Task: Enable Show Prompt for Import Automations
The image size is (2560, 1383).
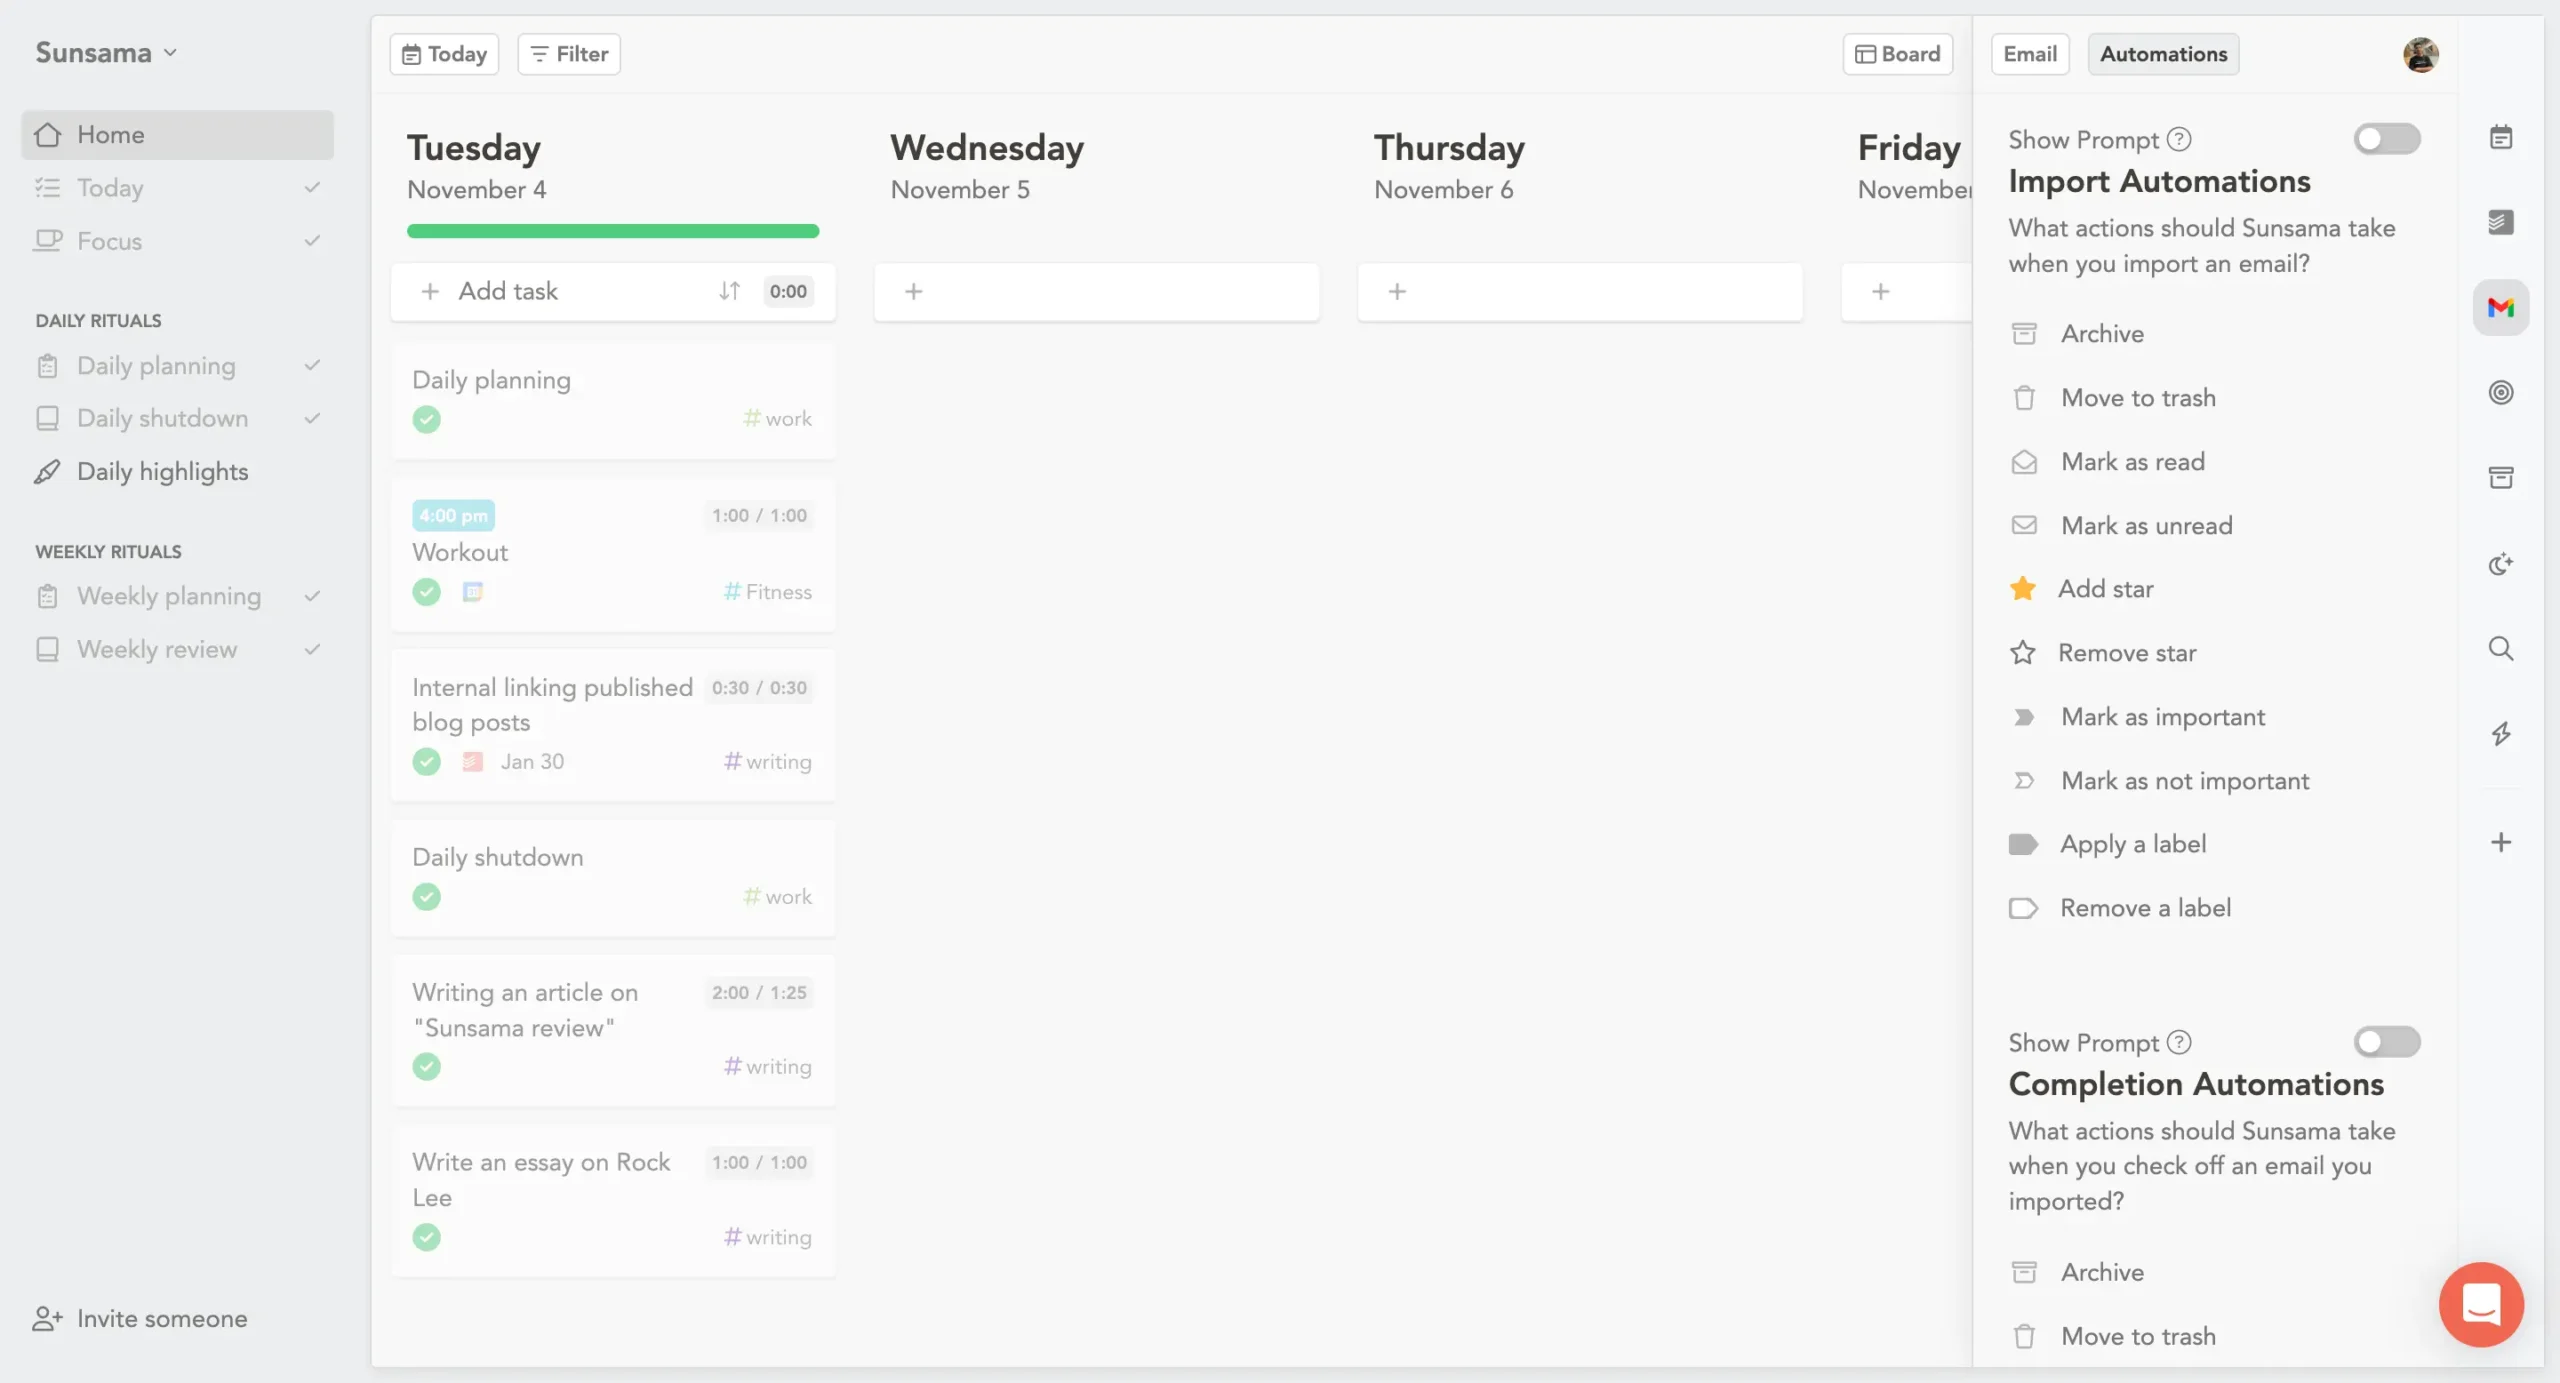Action: click(x=2387, y=139)
